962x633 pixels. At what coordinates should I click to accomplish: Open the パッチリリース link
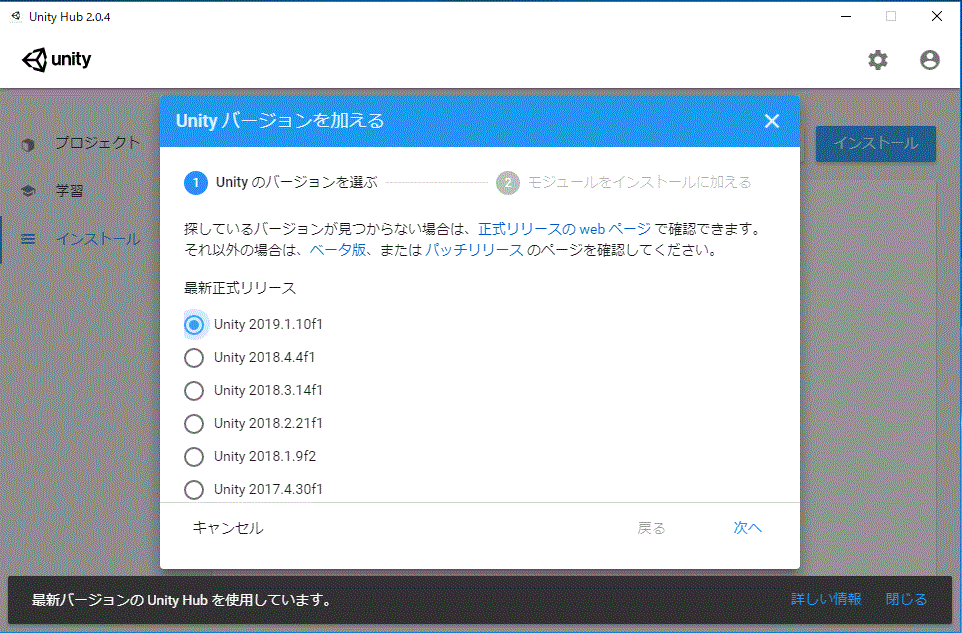point(474,250)
